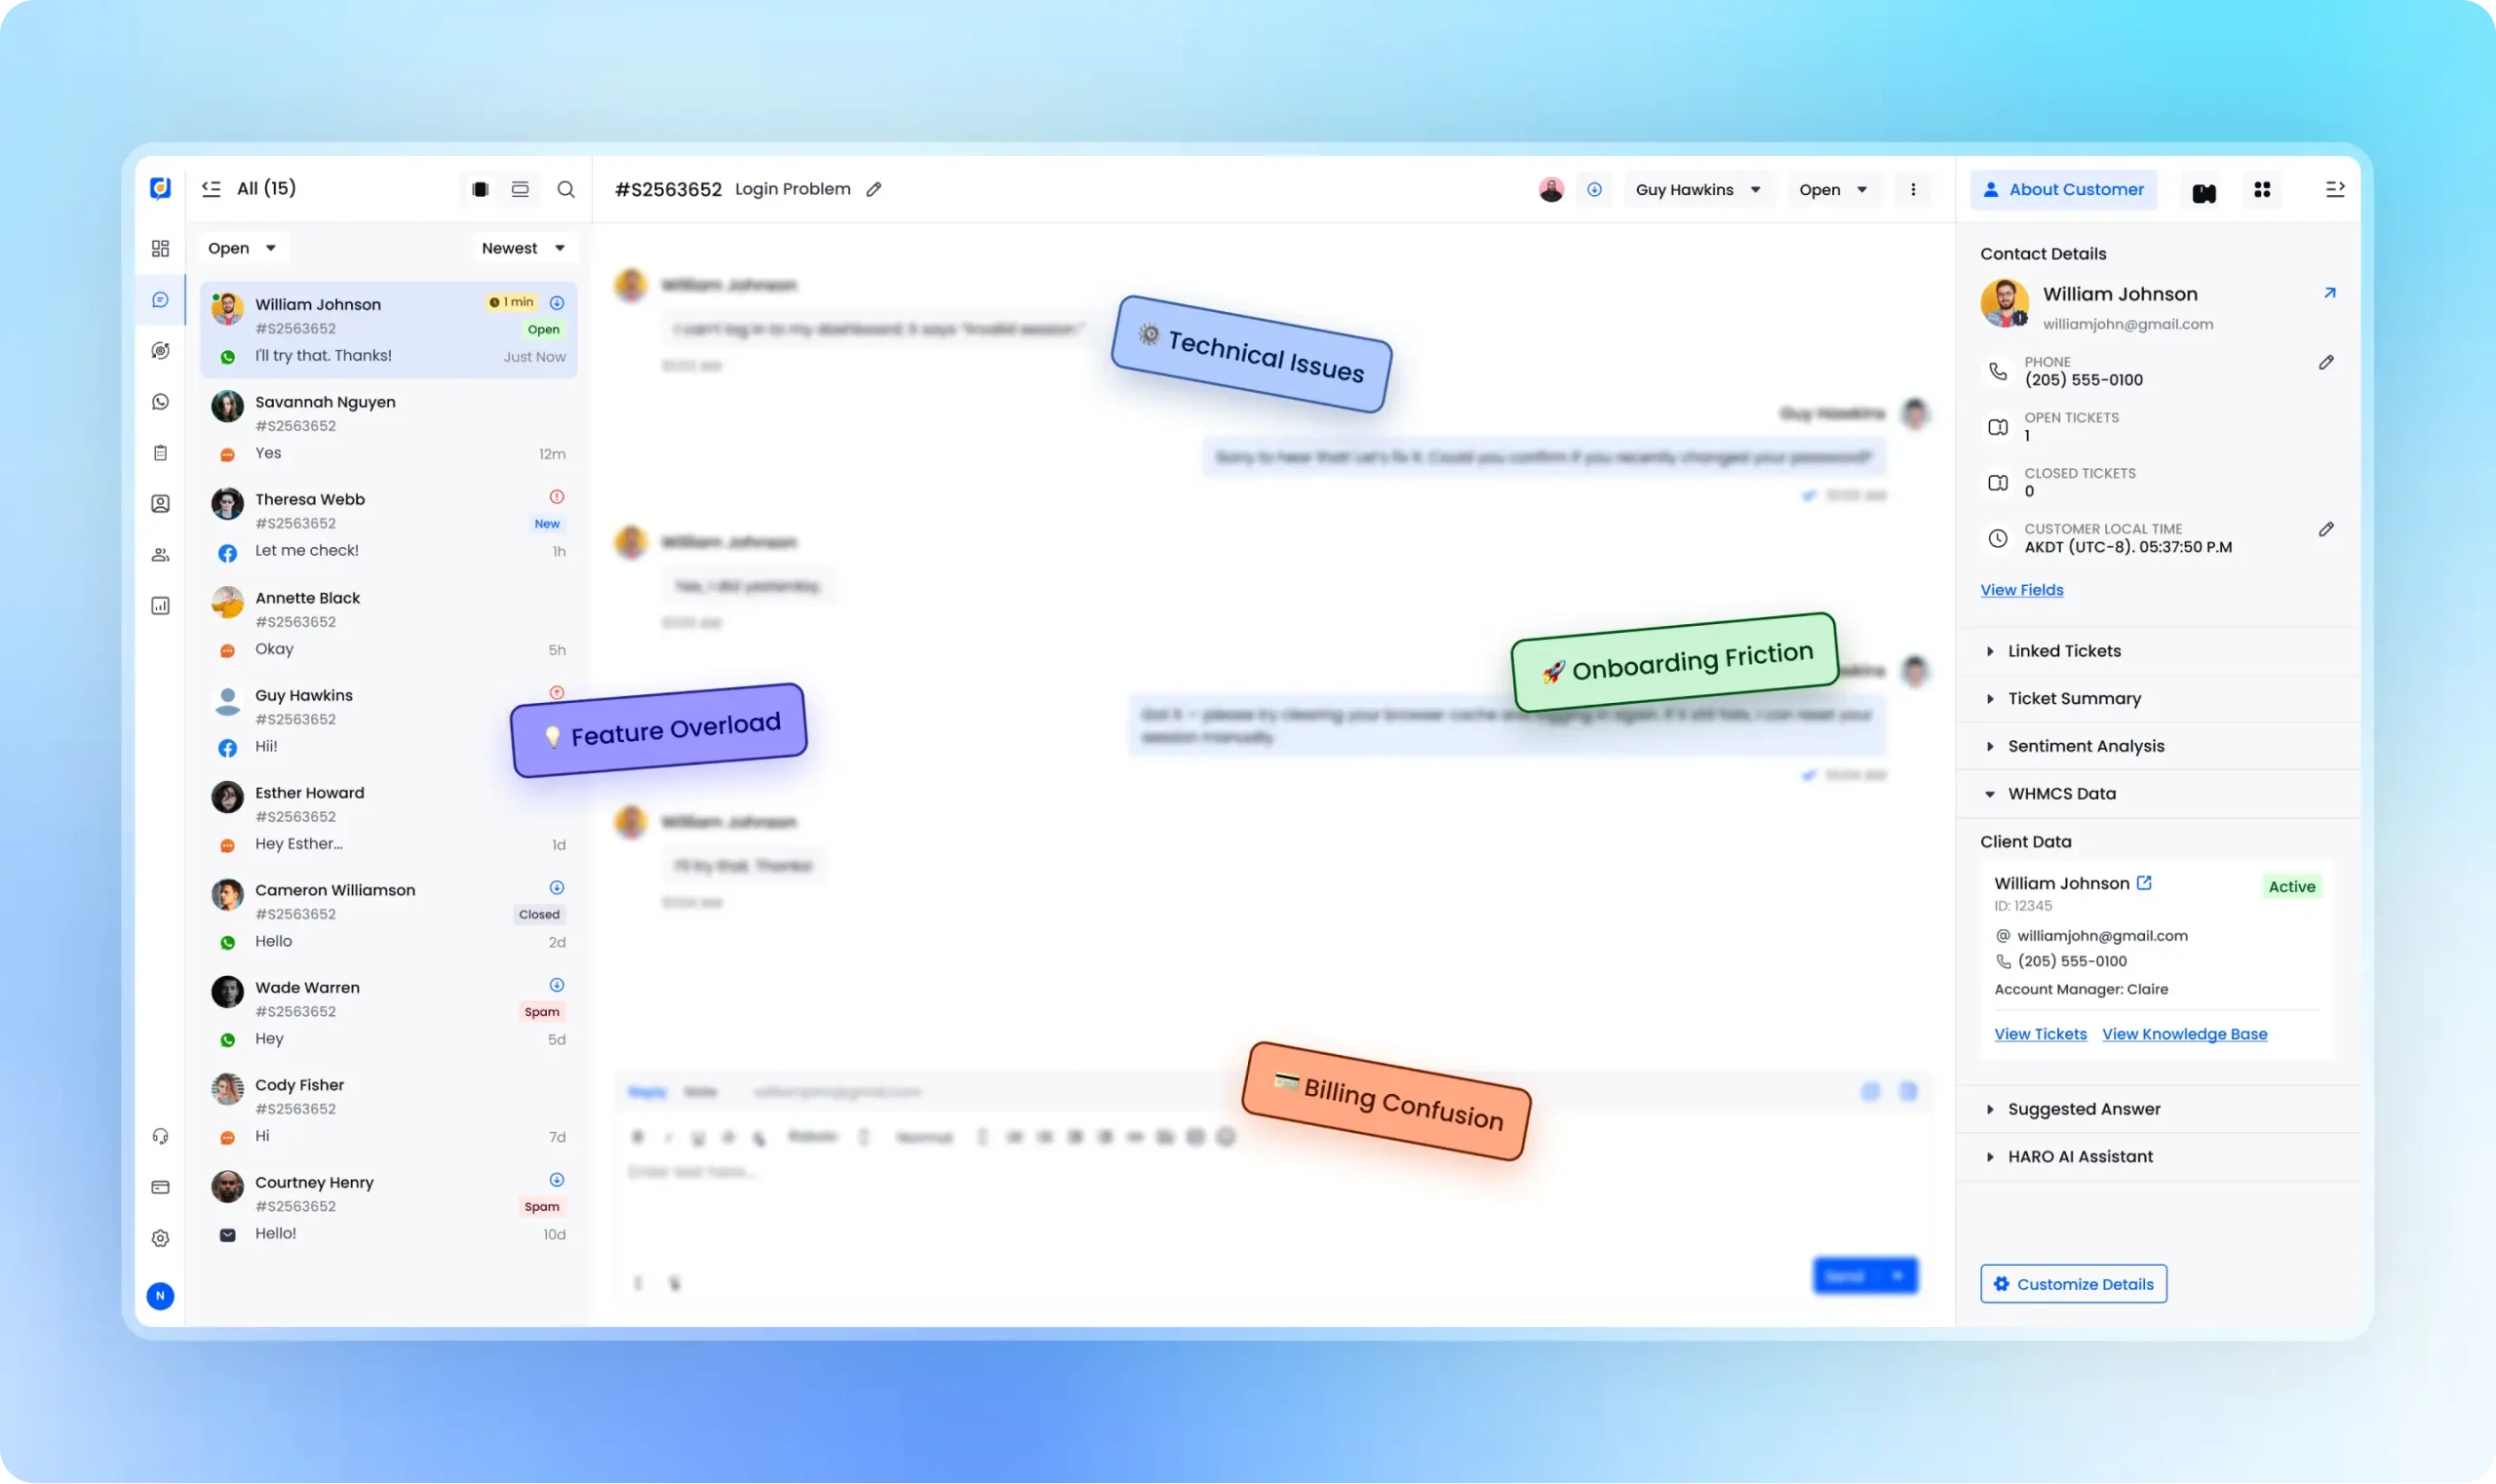Open Annette Black conversation
2496x1484 pixels.
click(x=388, y=623)
